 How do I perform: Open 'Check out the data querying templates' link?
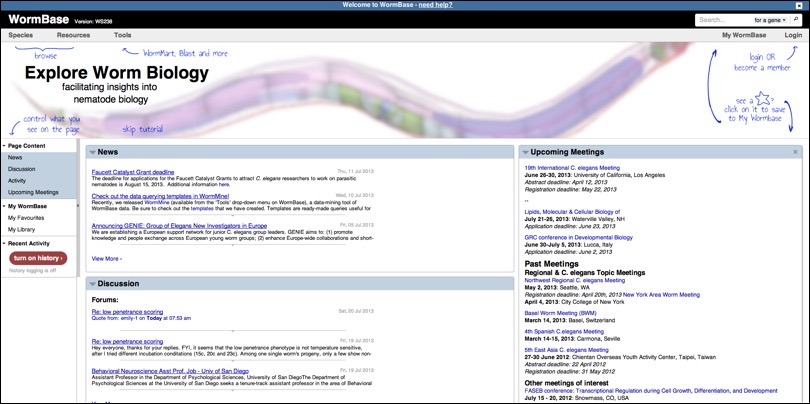tap(160, 196)
